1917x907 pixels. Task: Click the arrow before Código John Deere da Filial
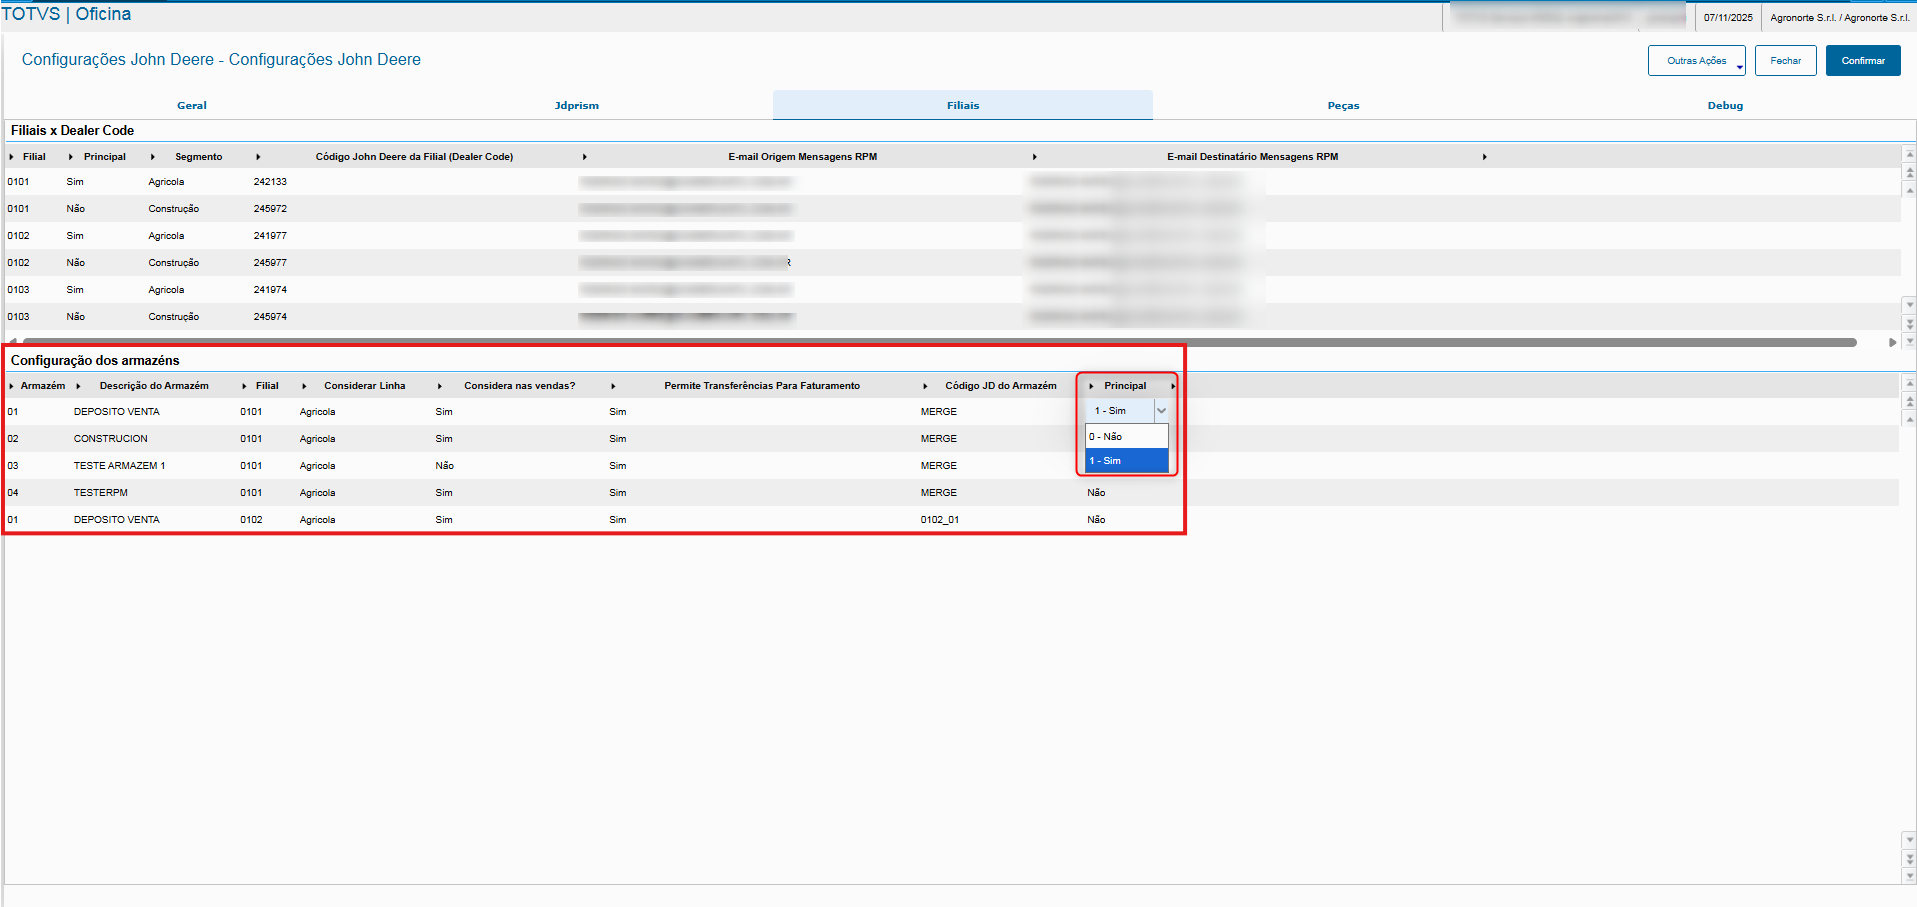pos(258,157)
